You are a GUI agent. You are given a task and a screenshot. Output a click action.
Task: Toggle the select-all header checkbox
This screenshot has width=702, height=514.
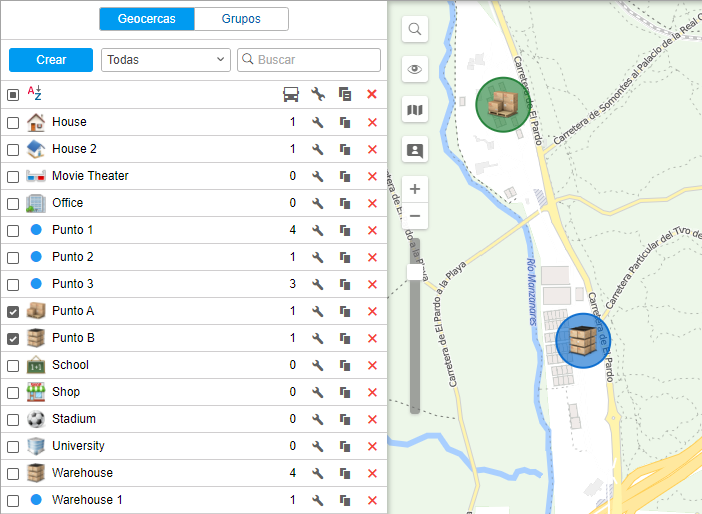13,95
